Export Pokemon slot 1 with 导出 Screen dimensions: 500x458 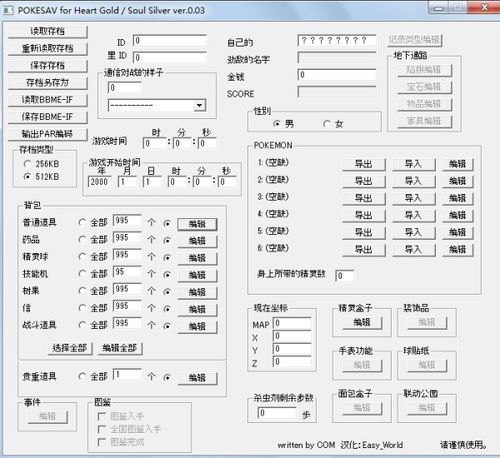(364, 164)
